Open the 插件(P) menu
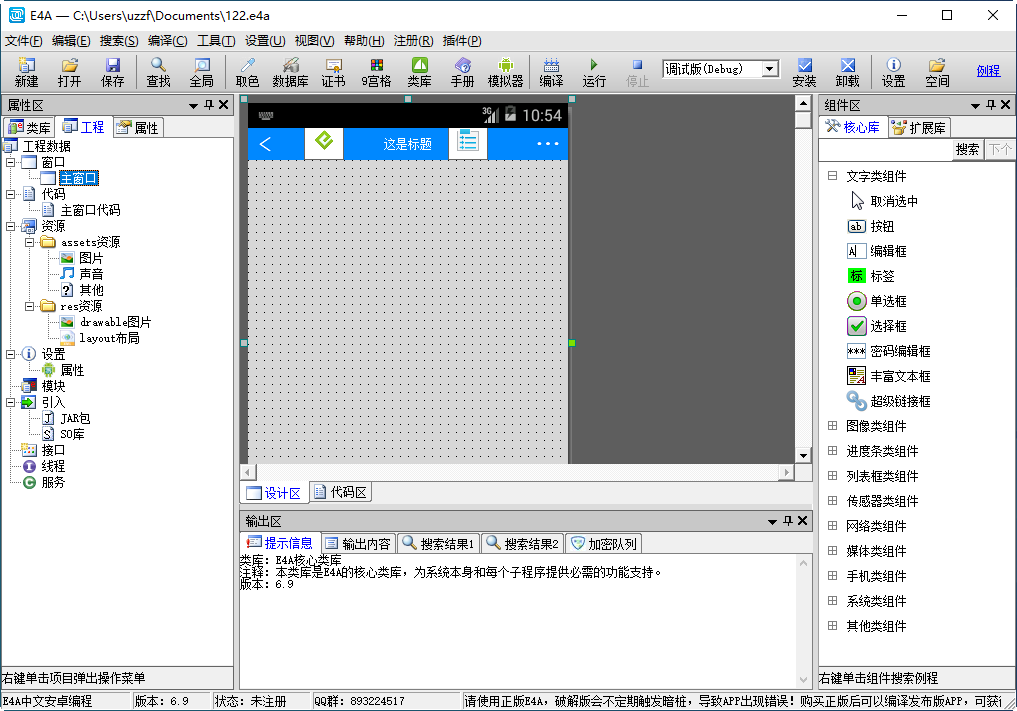The image size is (1017, 711). 462,41
